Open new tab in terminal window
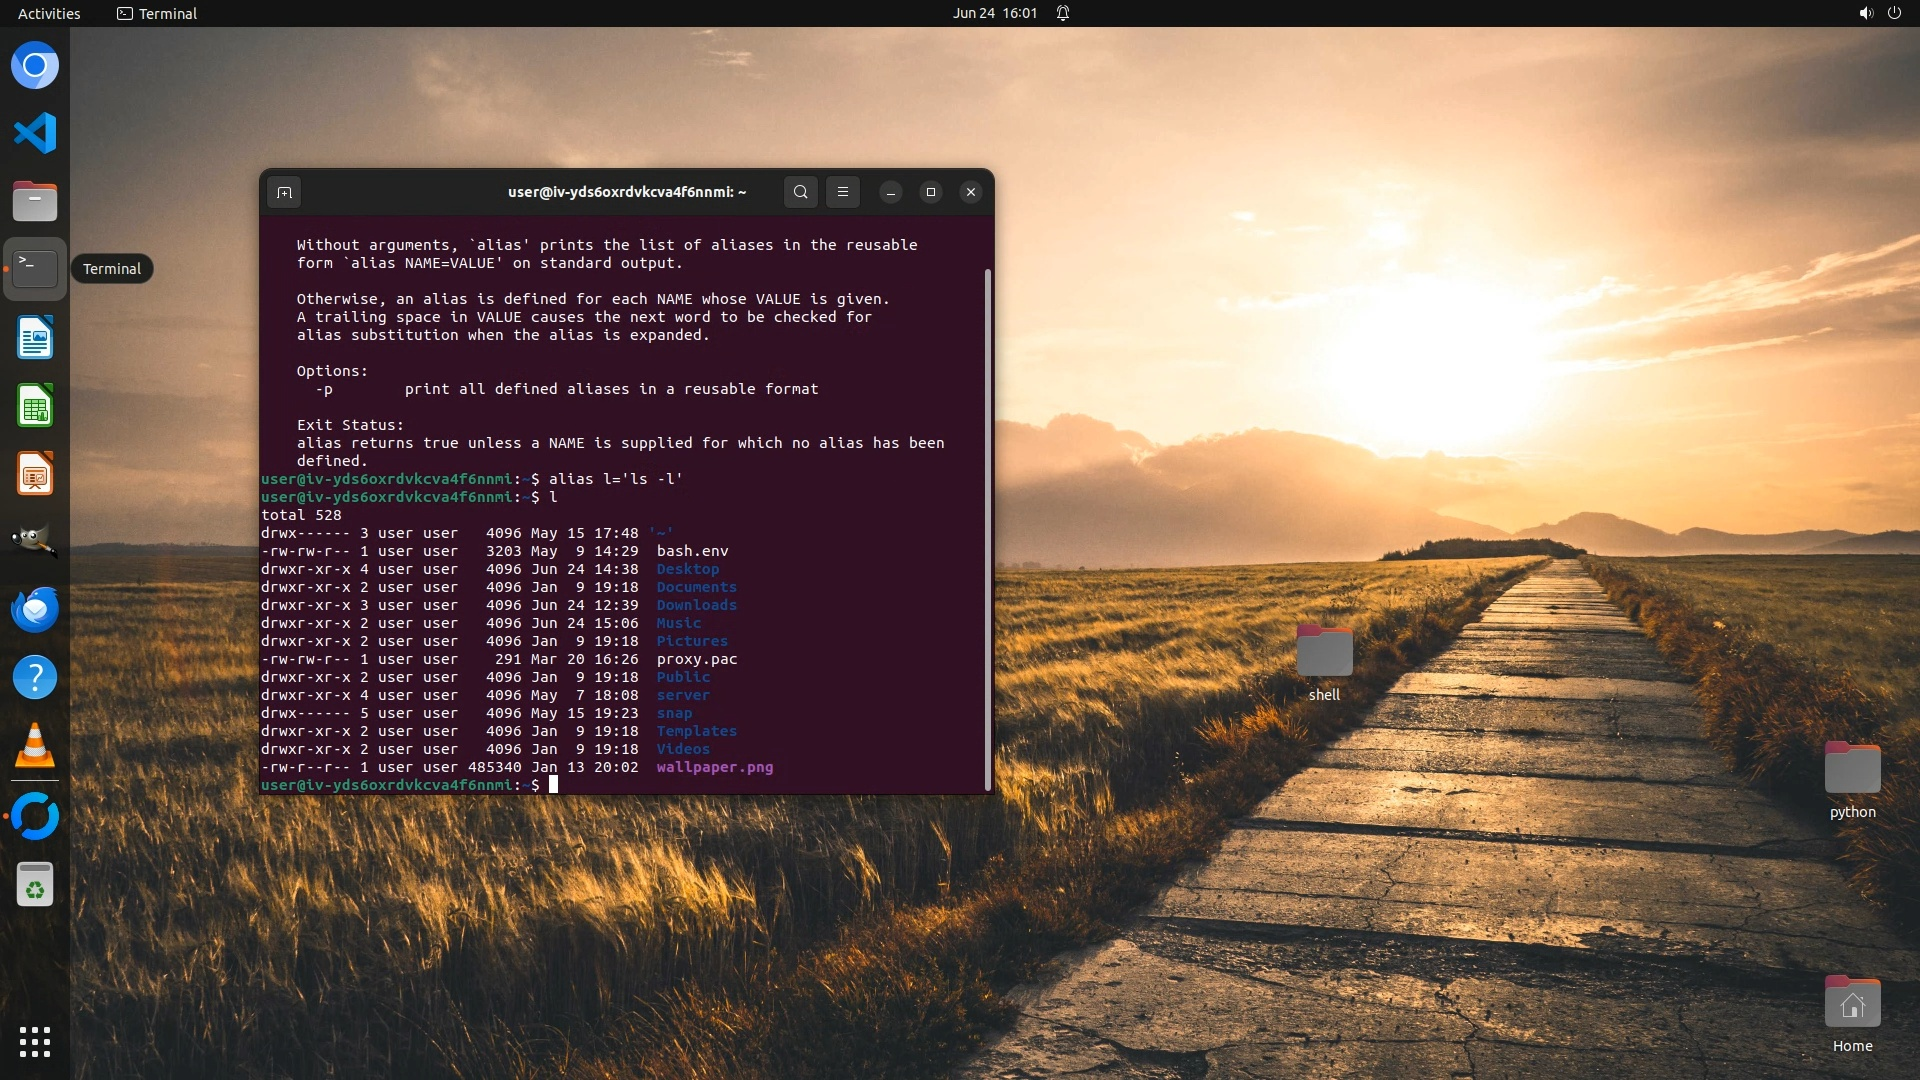The width and height of the screenshot is (1920, 1080). pyautogui.click(x=284, y=192)
